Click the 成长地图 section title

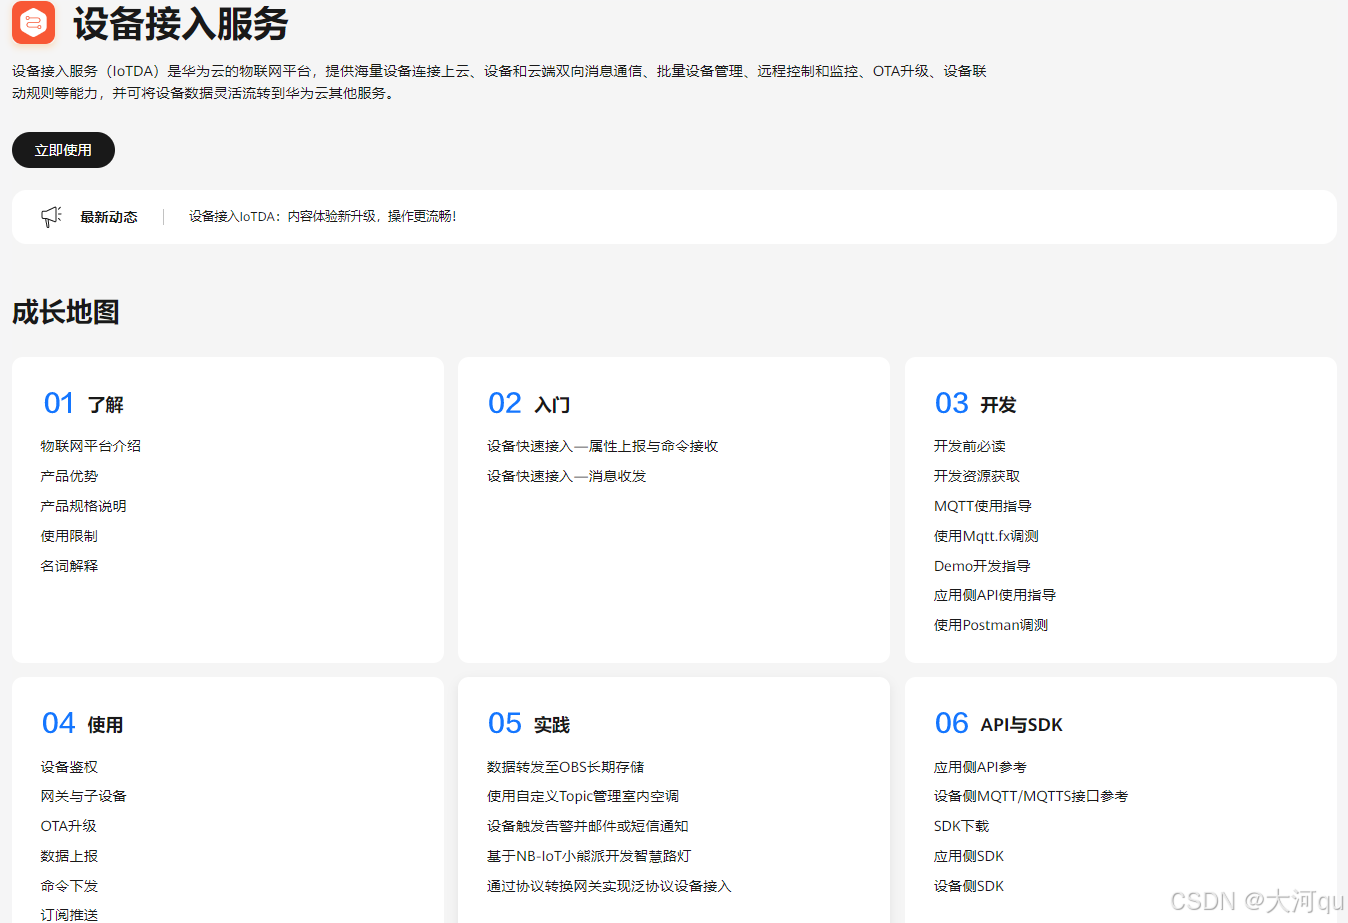66,312
